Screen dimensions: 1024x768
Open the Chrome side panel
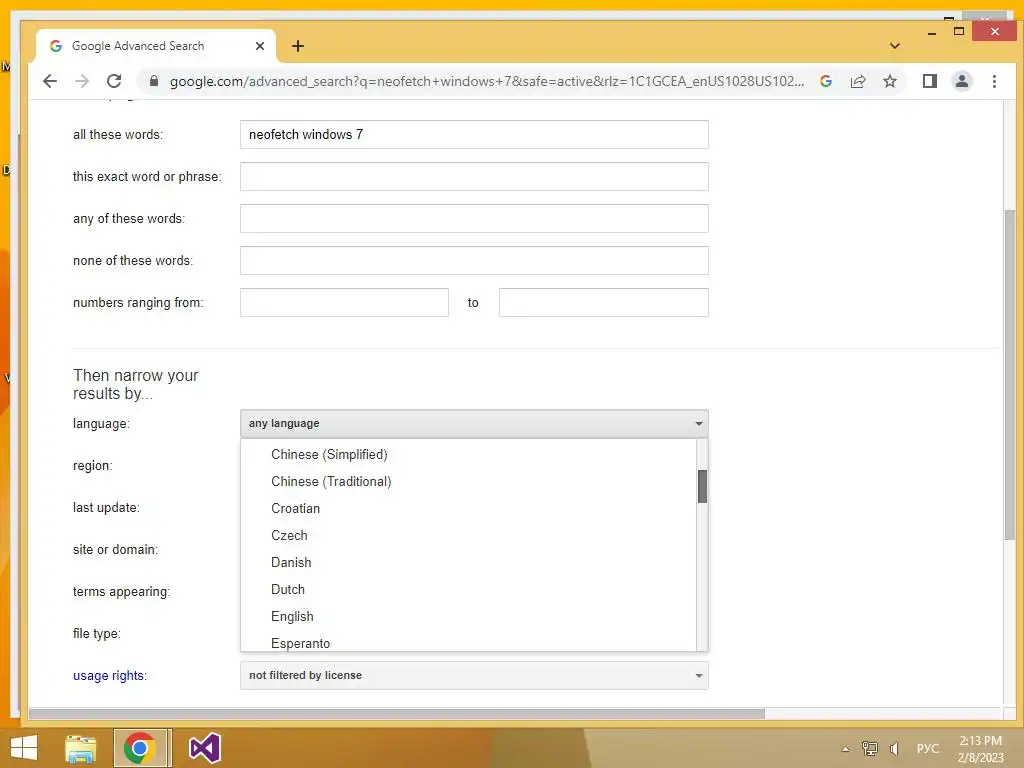(929, 81)
